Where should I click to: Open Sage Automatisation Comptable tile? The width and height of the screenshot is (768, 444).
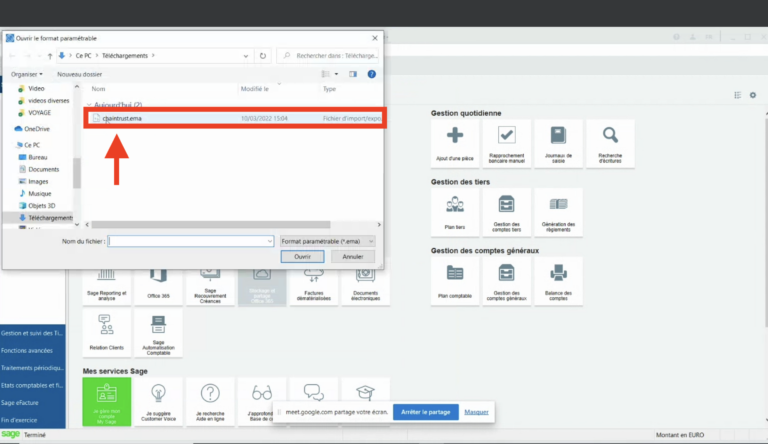(x=158, y=333)
